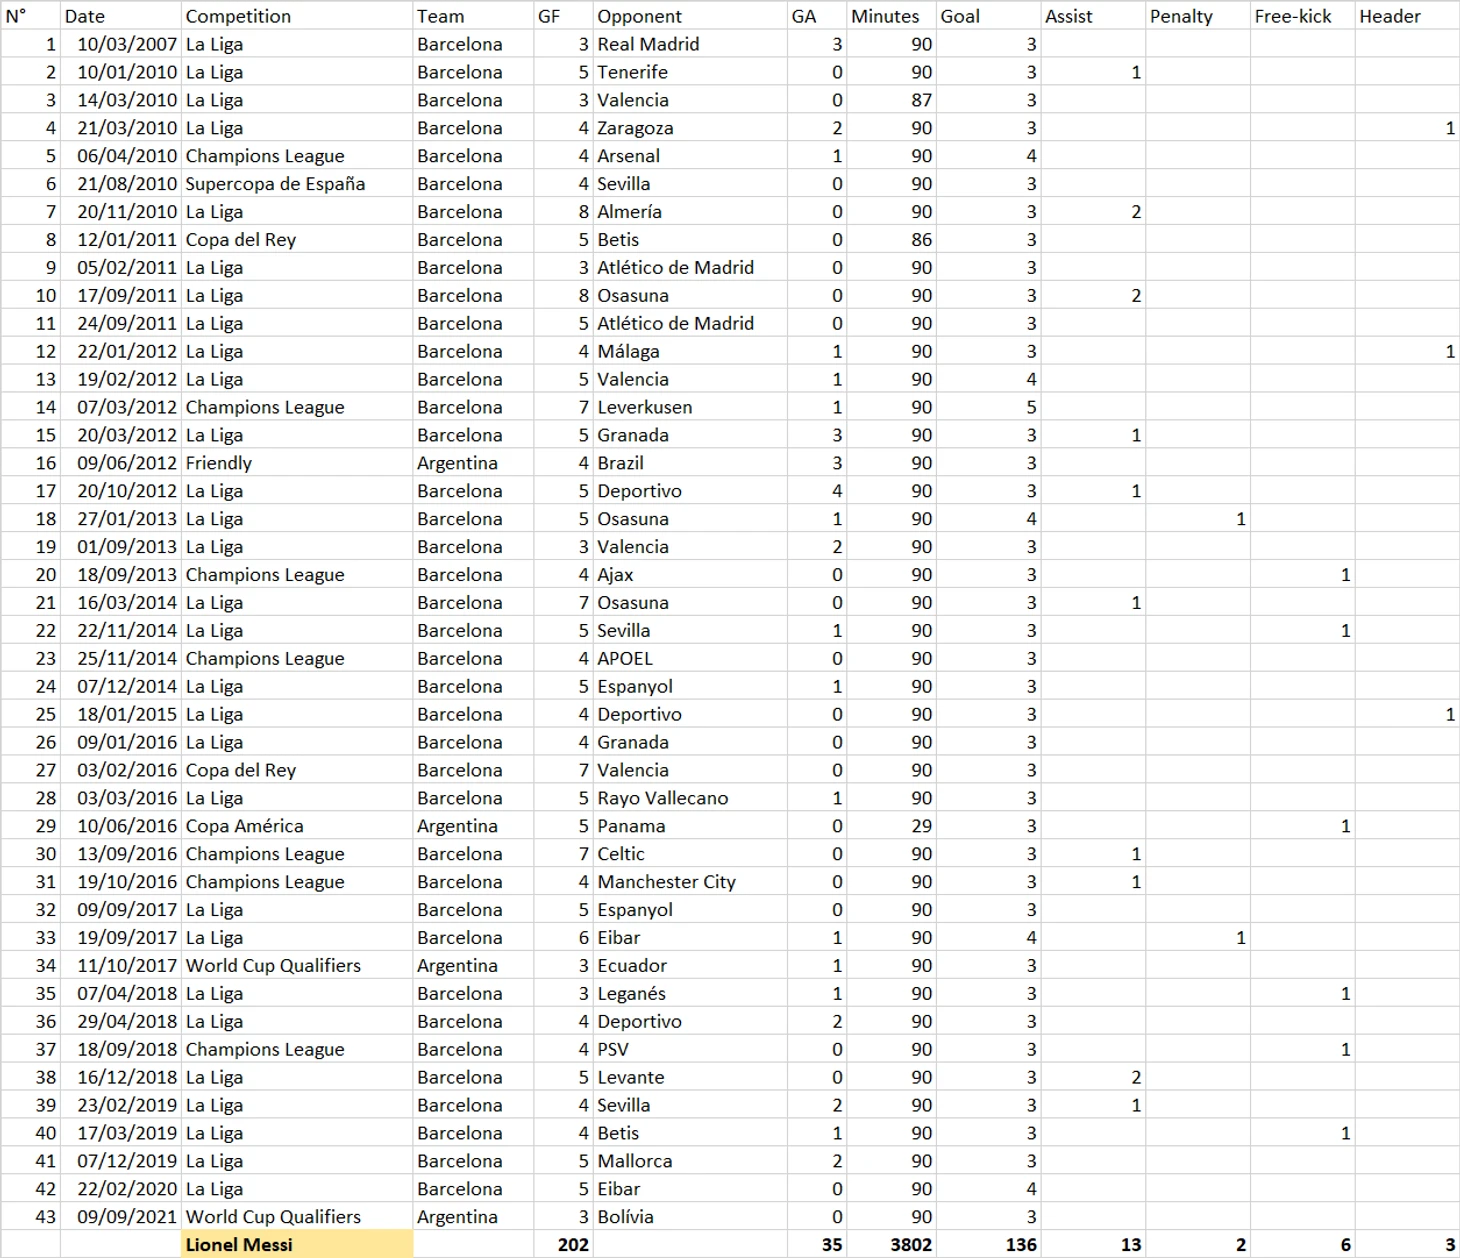The height and width of the screenshot is (1258, 1460).
Task: Select the 'Ecuador' opponent cell
Action: [x=690, y=966]
